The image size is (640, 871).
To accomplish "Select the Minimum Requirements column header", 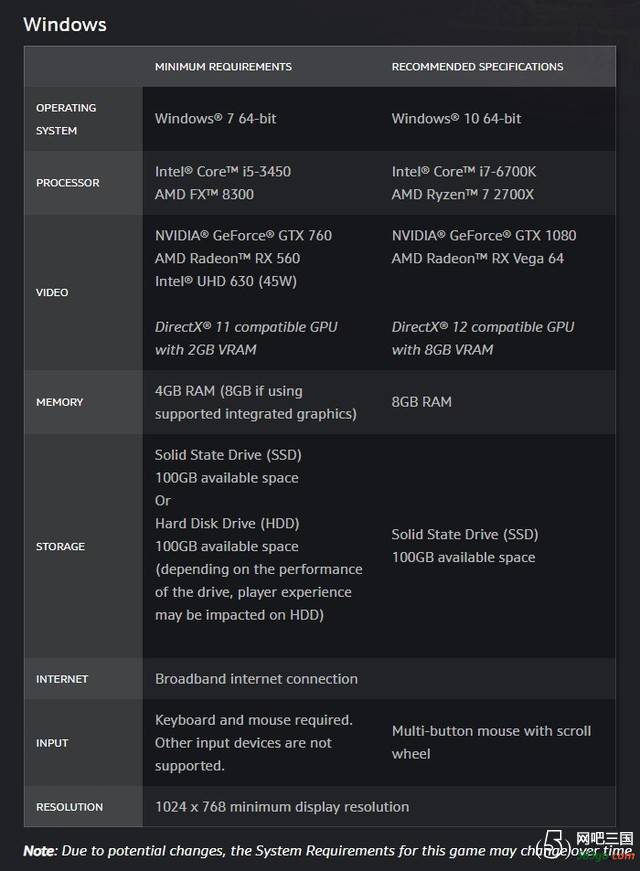I will 223,67.
